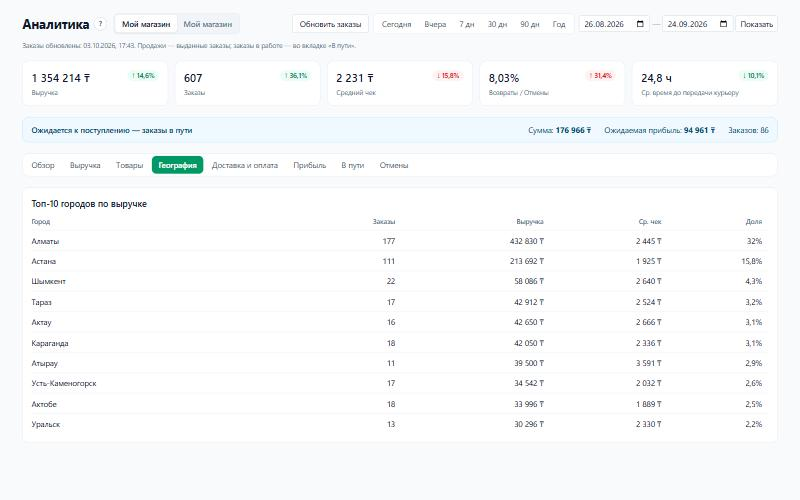The height and width of the screenshot is (500, 800).
Task: Select the Актобе city row
Action: point(397,404)
